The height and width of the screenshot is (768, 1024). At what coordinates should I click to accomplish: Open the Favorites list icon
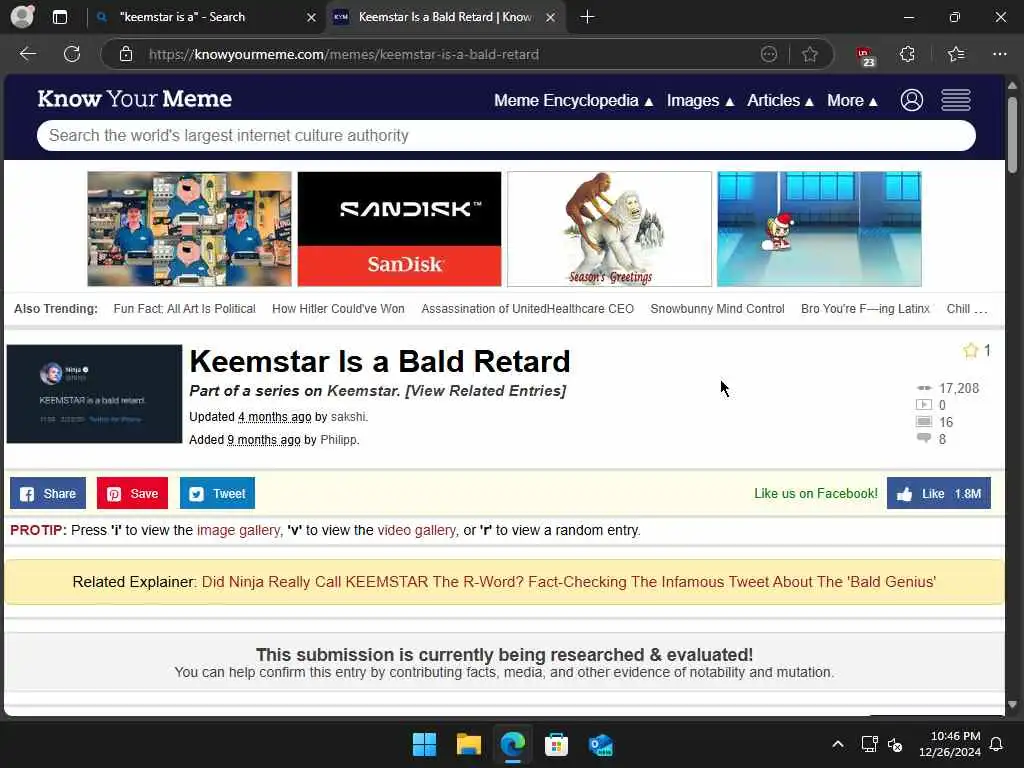955,54
